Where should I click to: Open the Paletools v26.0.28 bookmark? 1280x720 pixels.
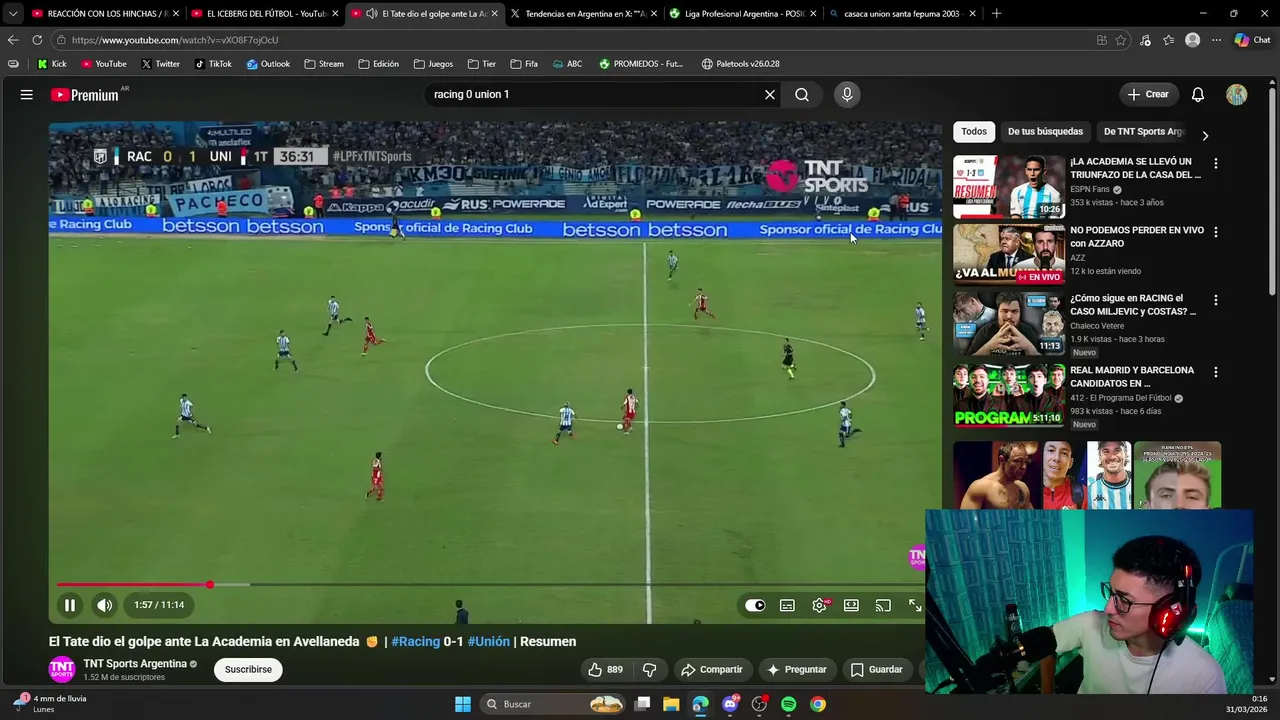741,64
